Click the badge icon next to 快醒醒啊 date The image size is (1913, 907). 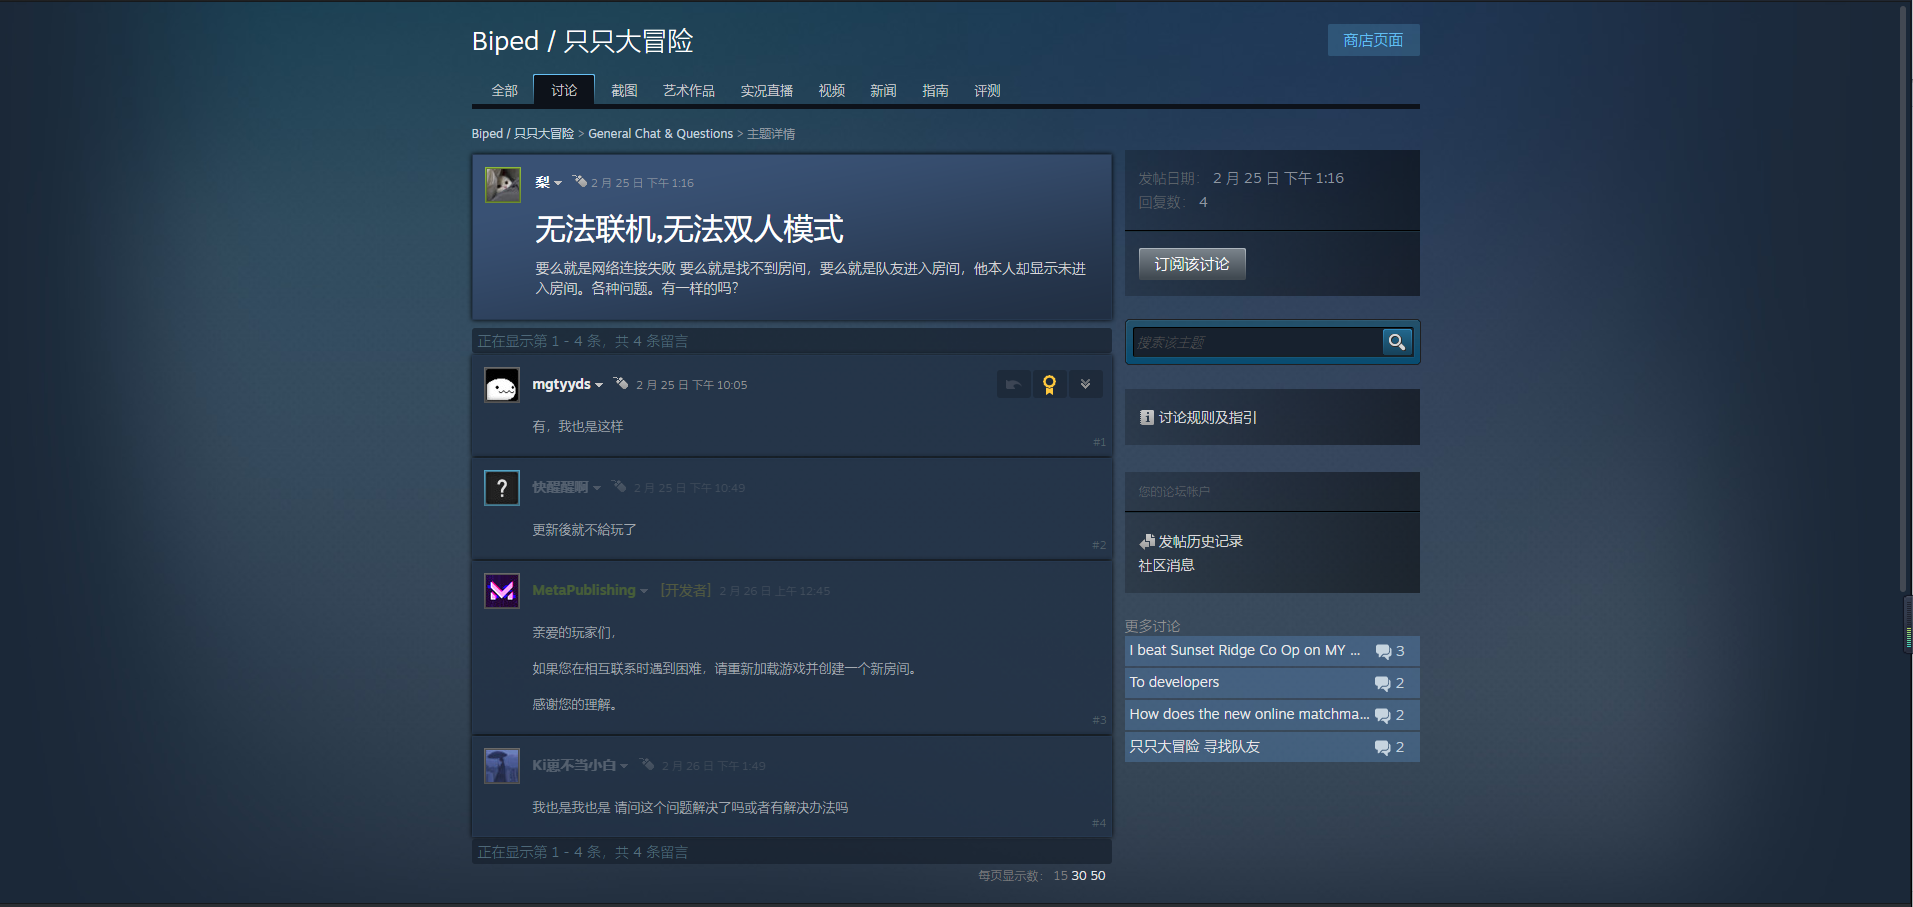pos(619,486)
